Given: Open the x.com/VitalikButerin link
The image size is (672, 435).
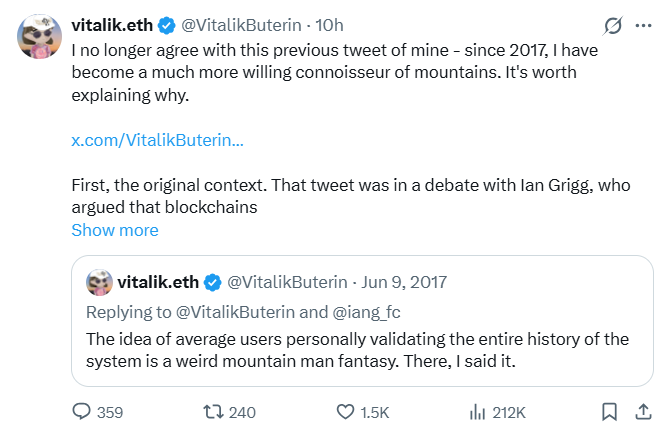Looking at the screenshot, I should [x=157, y=139].
